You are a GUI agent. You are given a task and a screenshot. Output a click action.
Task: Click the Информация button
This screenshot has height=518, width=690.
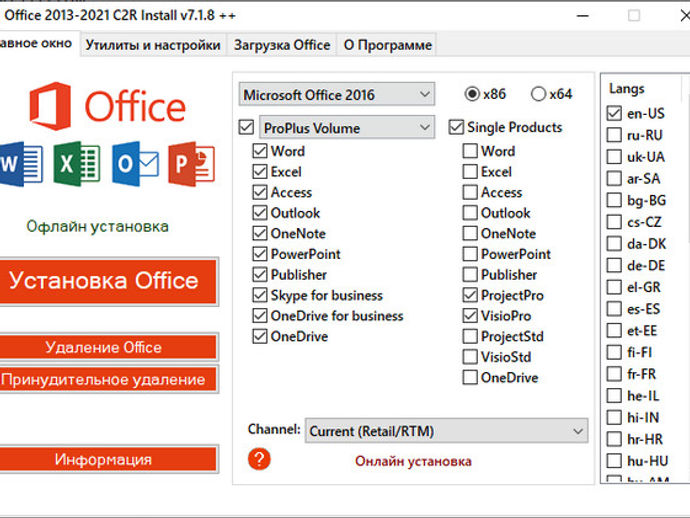108,459
